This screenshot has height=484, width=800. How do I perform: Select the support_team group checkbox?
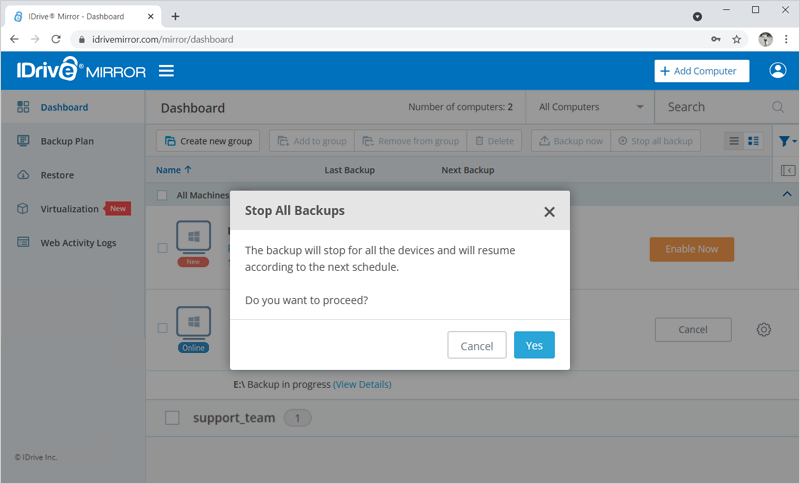pos(172,418)
